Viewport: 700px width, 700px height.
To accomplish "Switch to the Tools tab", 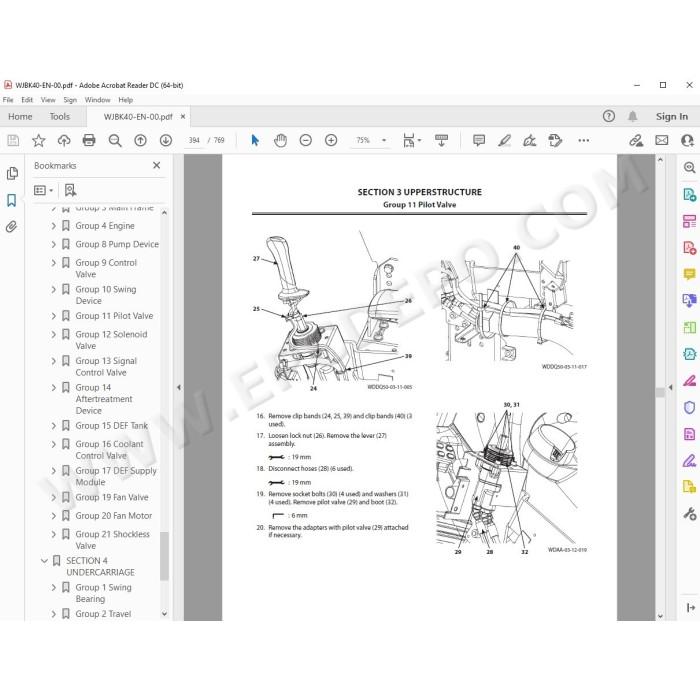I will point(60,117).
